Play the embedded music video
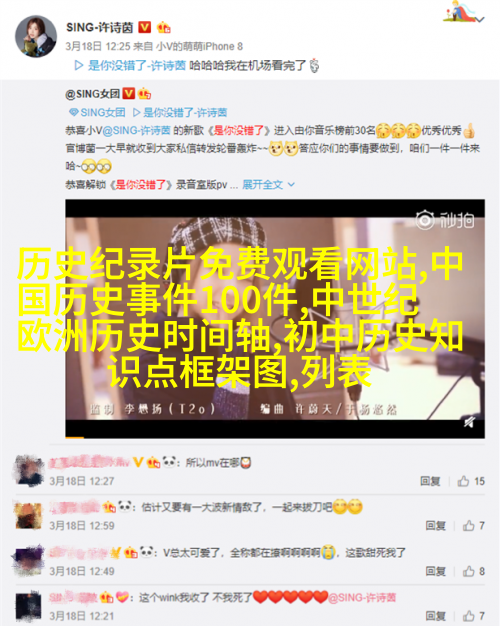500x626 pixels. coord(275,318)
